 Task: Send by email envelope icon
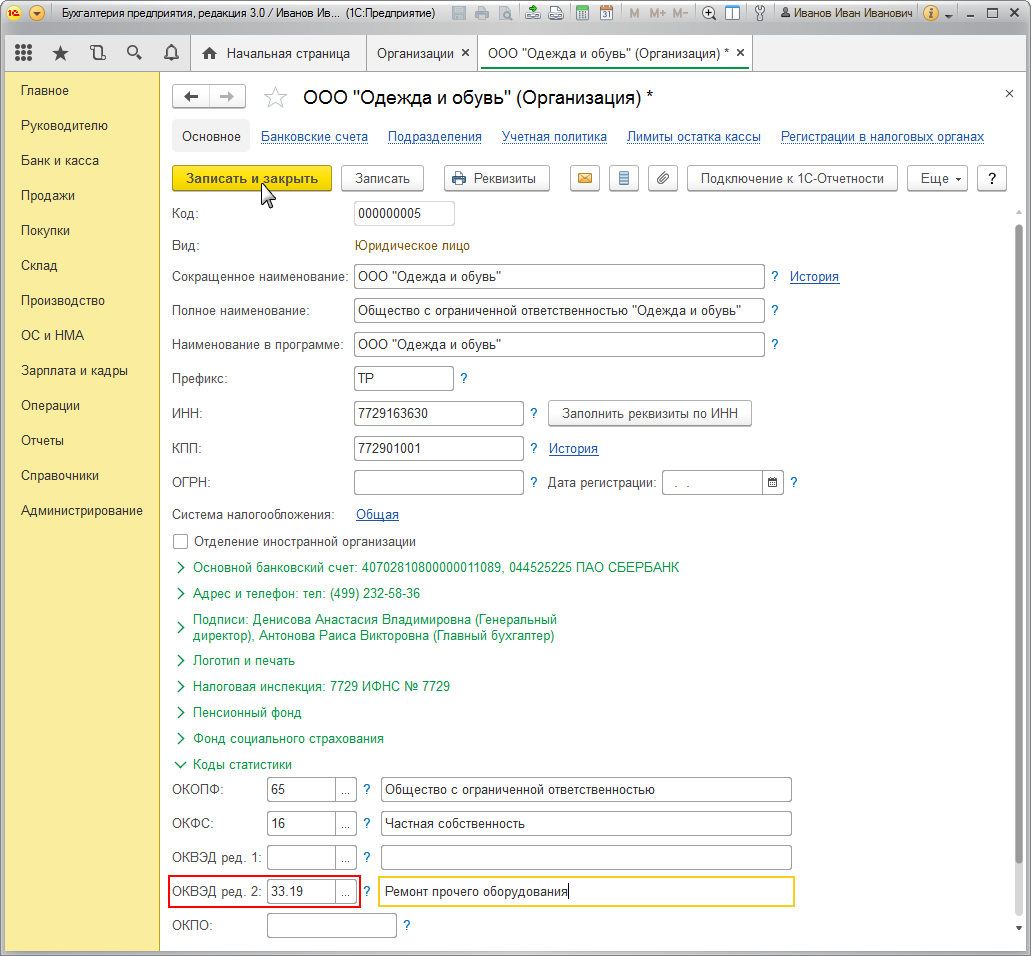585,178
